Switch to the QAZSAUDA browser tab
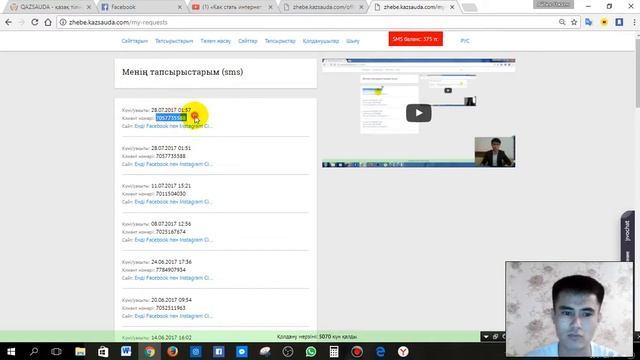 [x=50, y=7]
